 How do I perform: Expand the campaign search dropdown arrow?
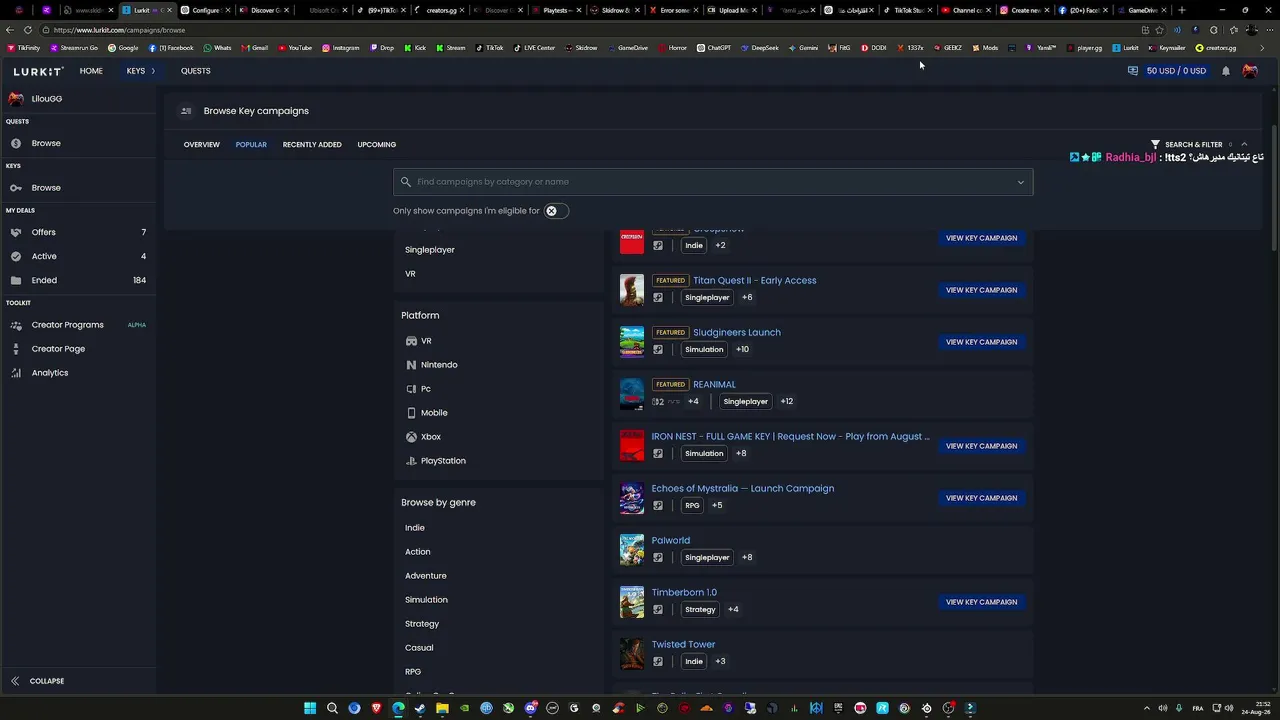tap(1021, 182)
